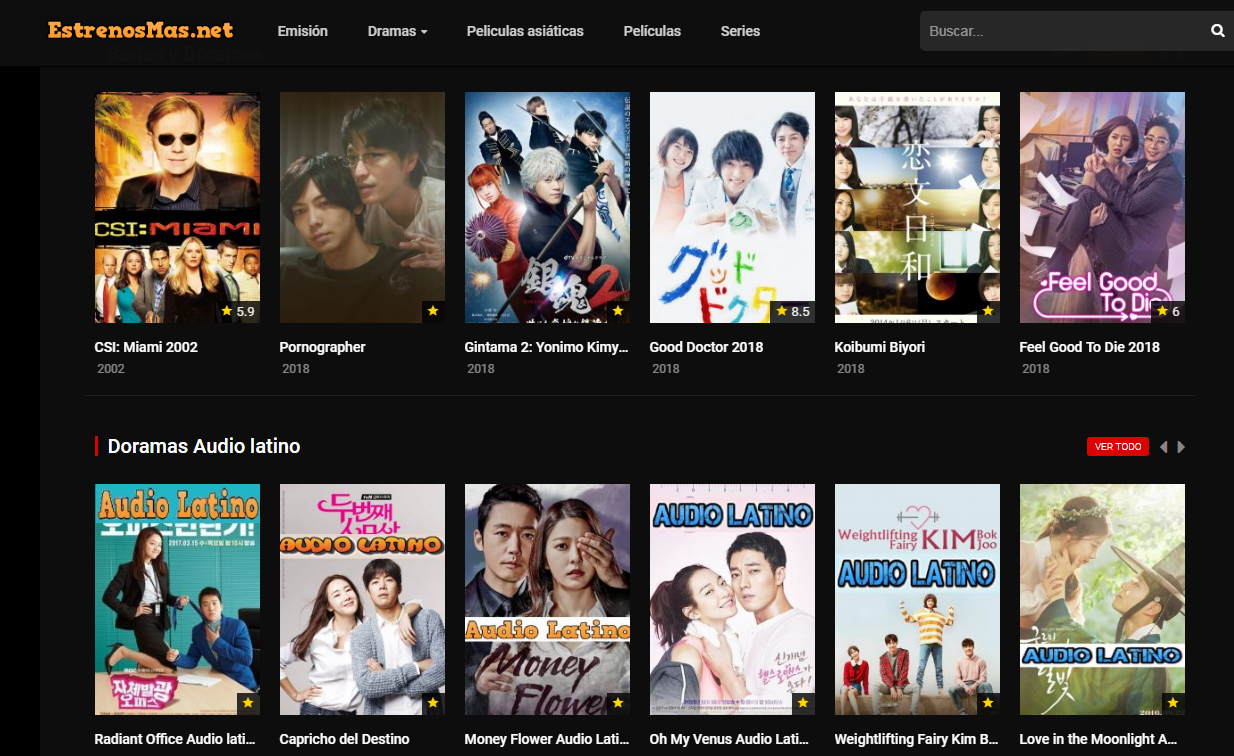This screenshot has height=756, width=1234.
Task: Open the Gintama 2 poster thumbnail
Action: [x=547, y=207]
